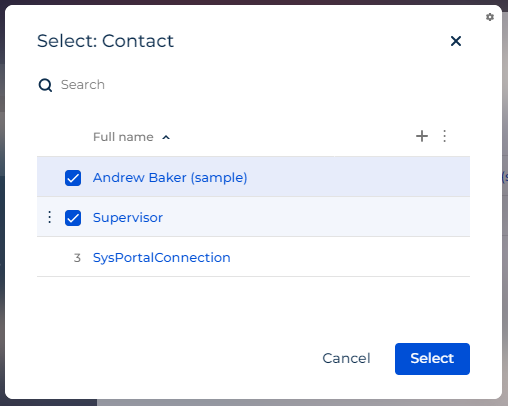Close the Select: Contact dialog

456,41
